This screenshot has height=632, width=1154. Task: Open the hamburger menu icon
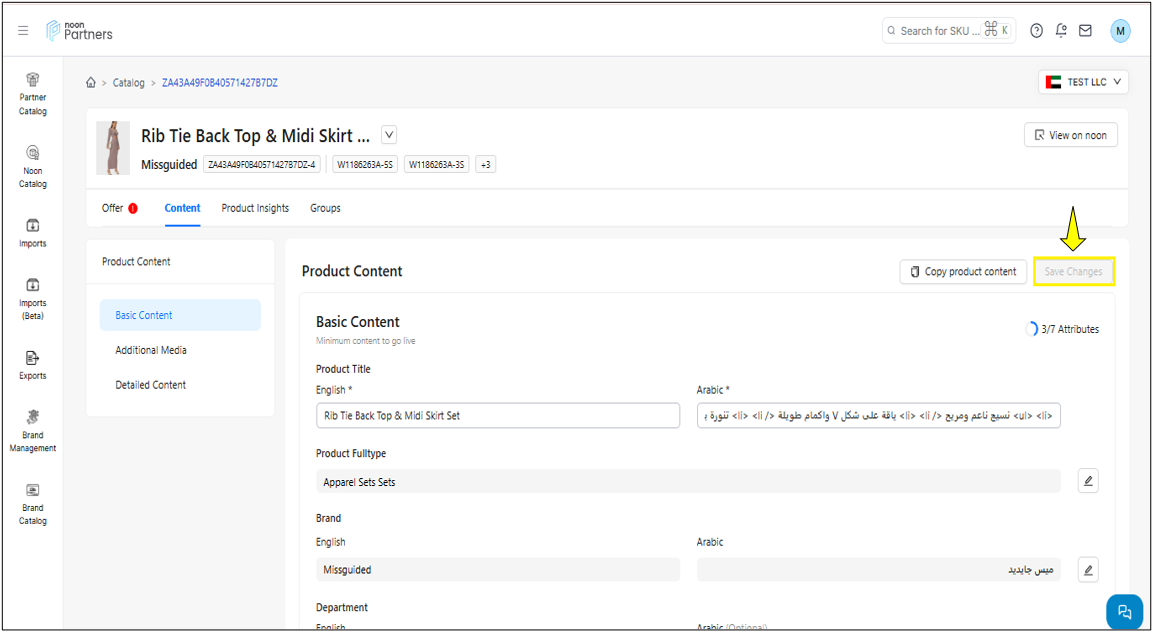tap(23, 31)
